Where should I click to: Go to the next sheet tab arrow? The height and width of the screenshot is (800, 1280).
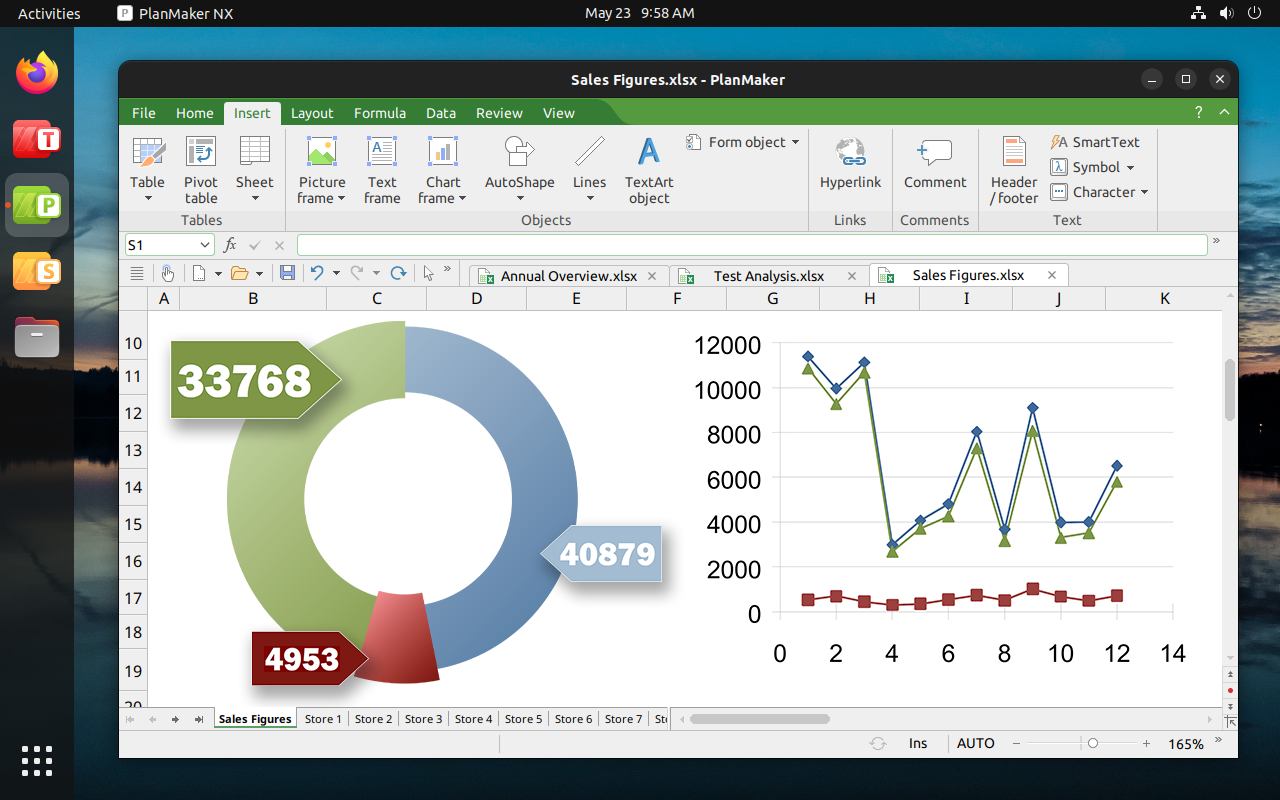(x=175, y=719)
